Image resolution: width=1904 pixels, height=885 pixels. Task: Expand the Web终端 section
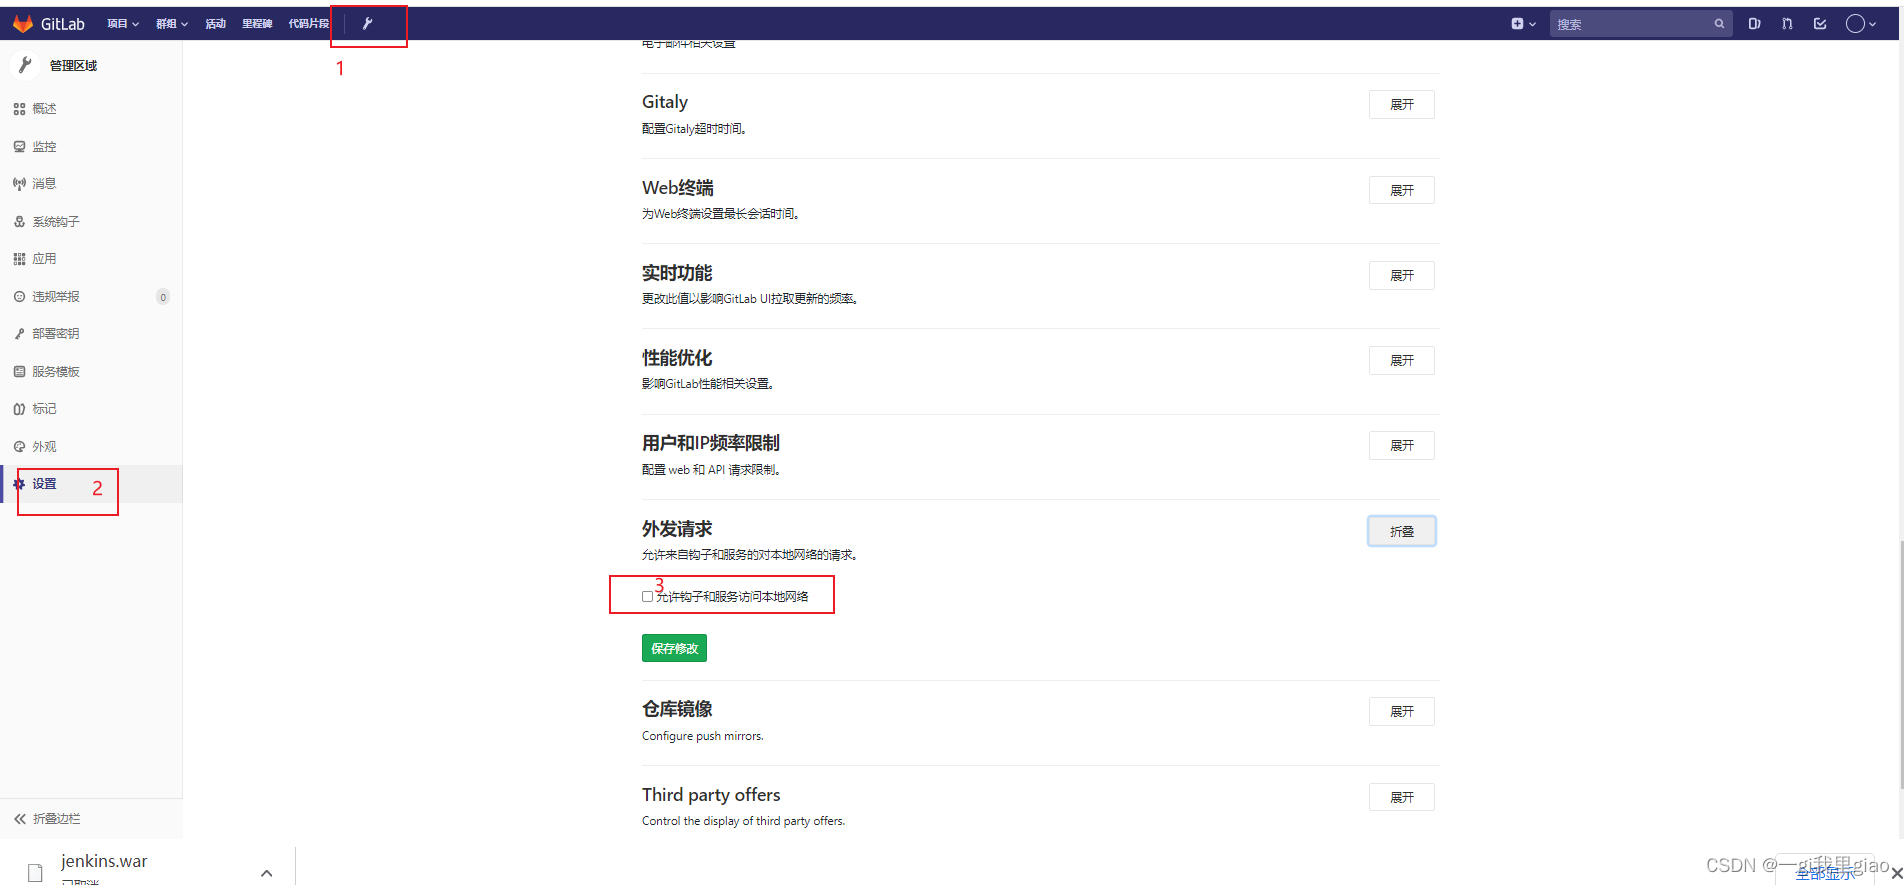point(1402,190)
